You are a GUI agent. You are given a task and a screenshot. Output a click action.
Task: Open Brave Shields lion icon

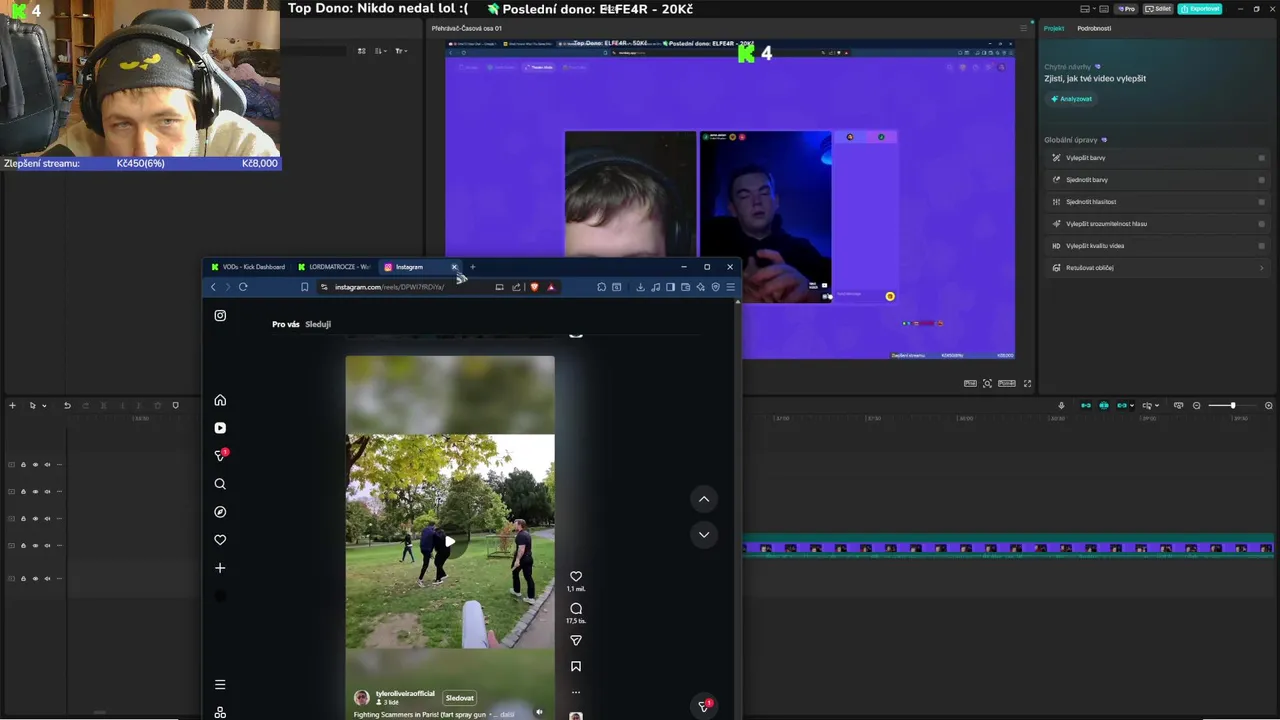coord(534,287)
